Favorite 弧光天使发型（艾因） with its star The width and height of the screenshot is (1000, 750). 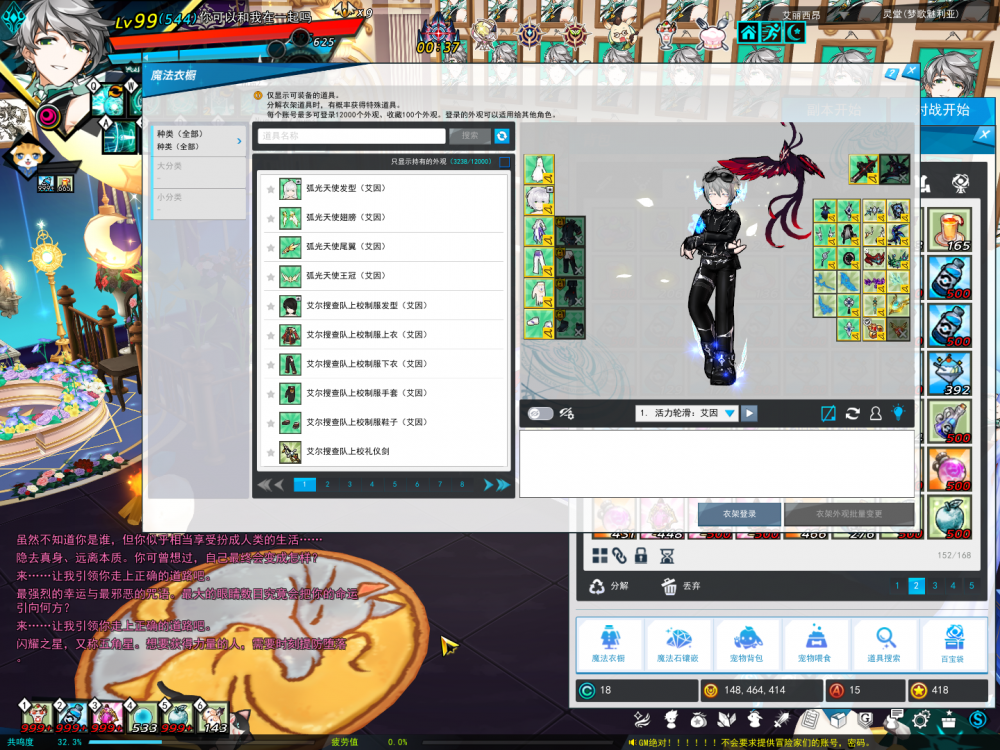270,189
